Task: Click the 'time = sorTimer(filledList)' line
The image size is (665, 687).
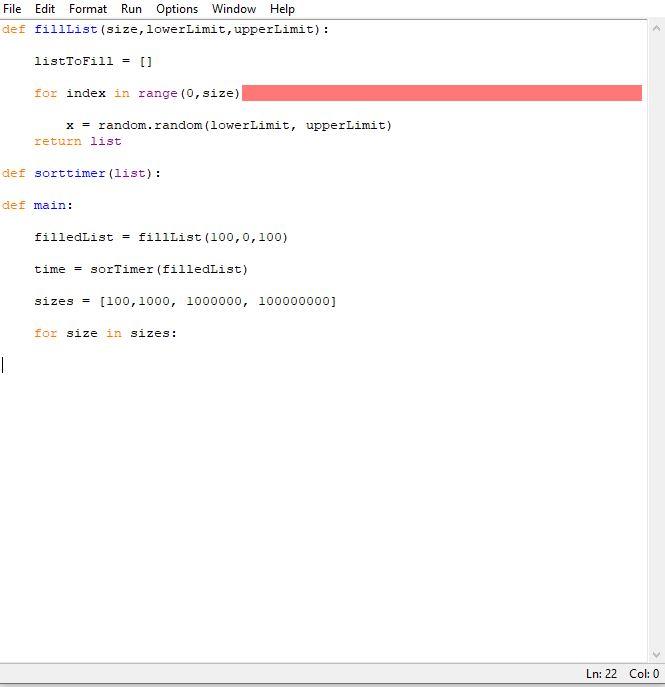Action: (x=141, y=269)
